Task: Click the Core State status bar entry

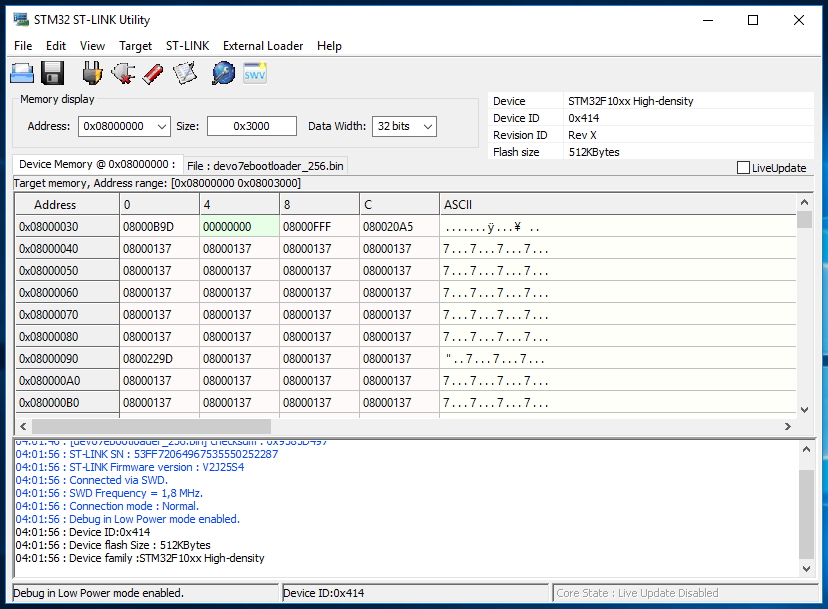Action: (685, 593)
